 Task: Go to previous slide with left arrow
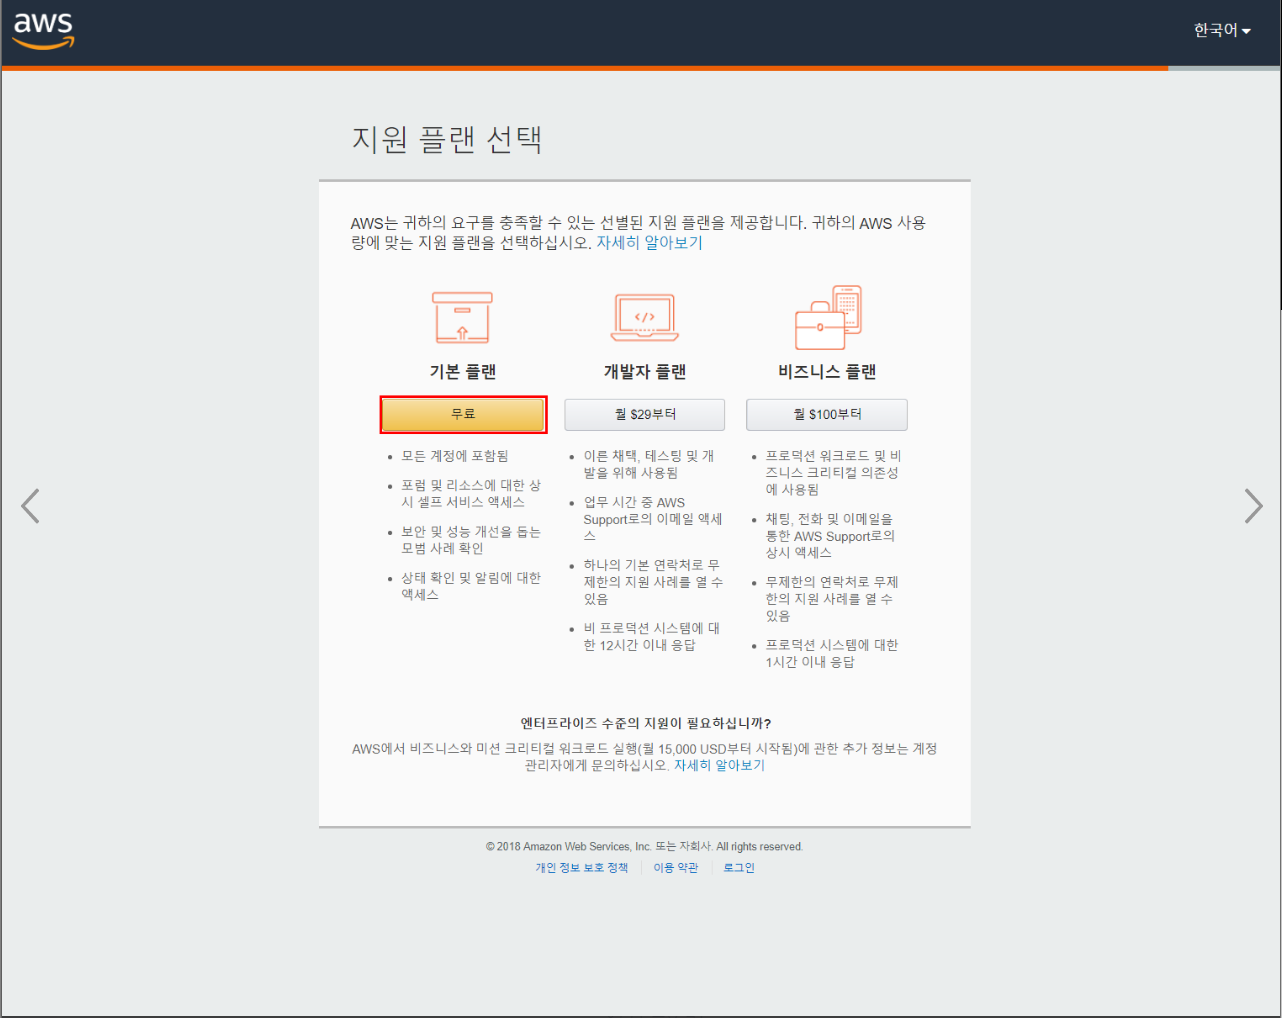31,506
